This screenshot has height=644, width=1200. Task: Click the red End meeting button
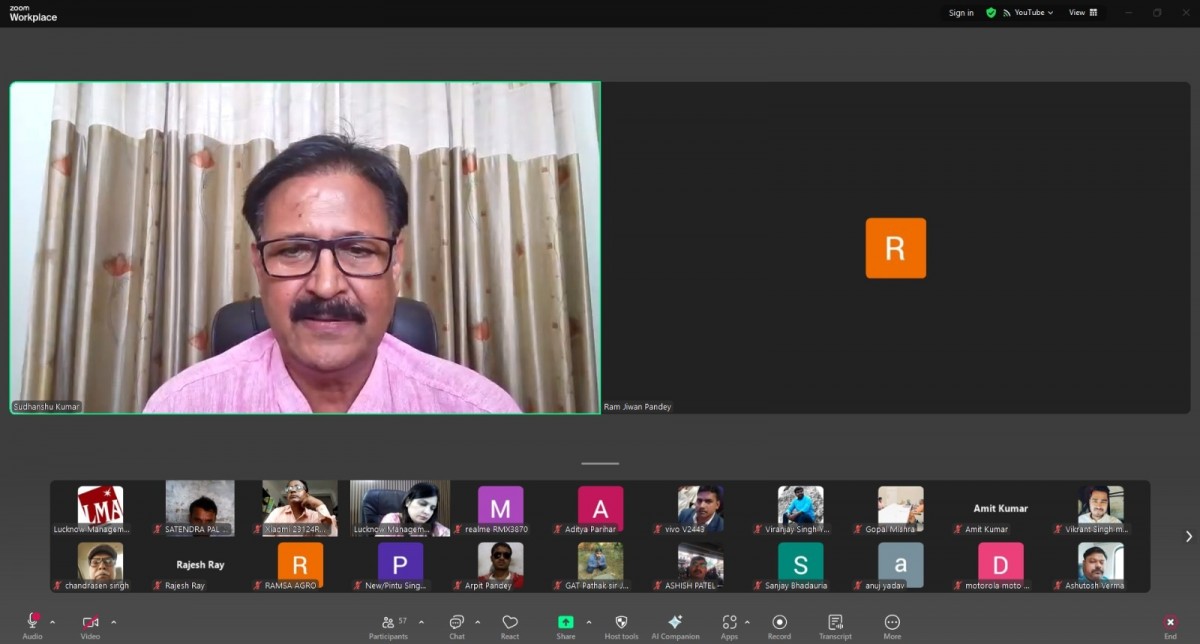[1170, 624]
